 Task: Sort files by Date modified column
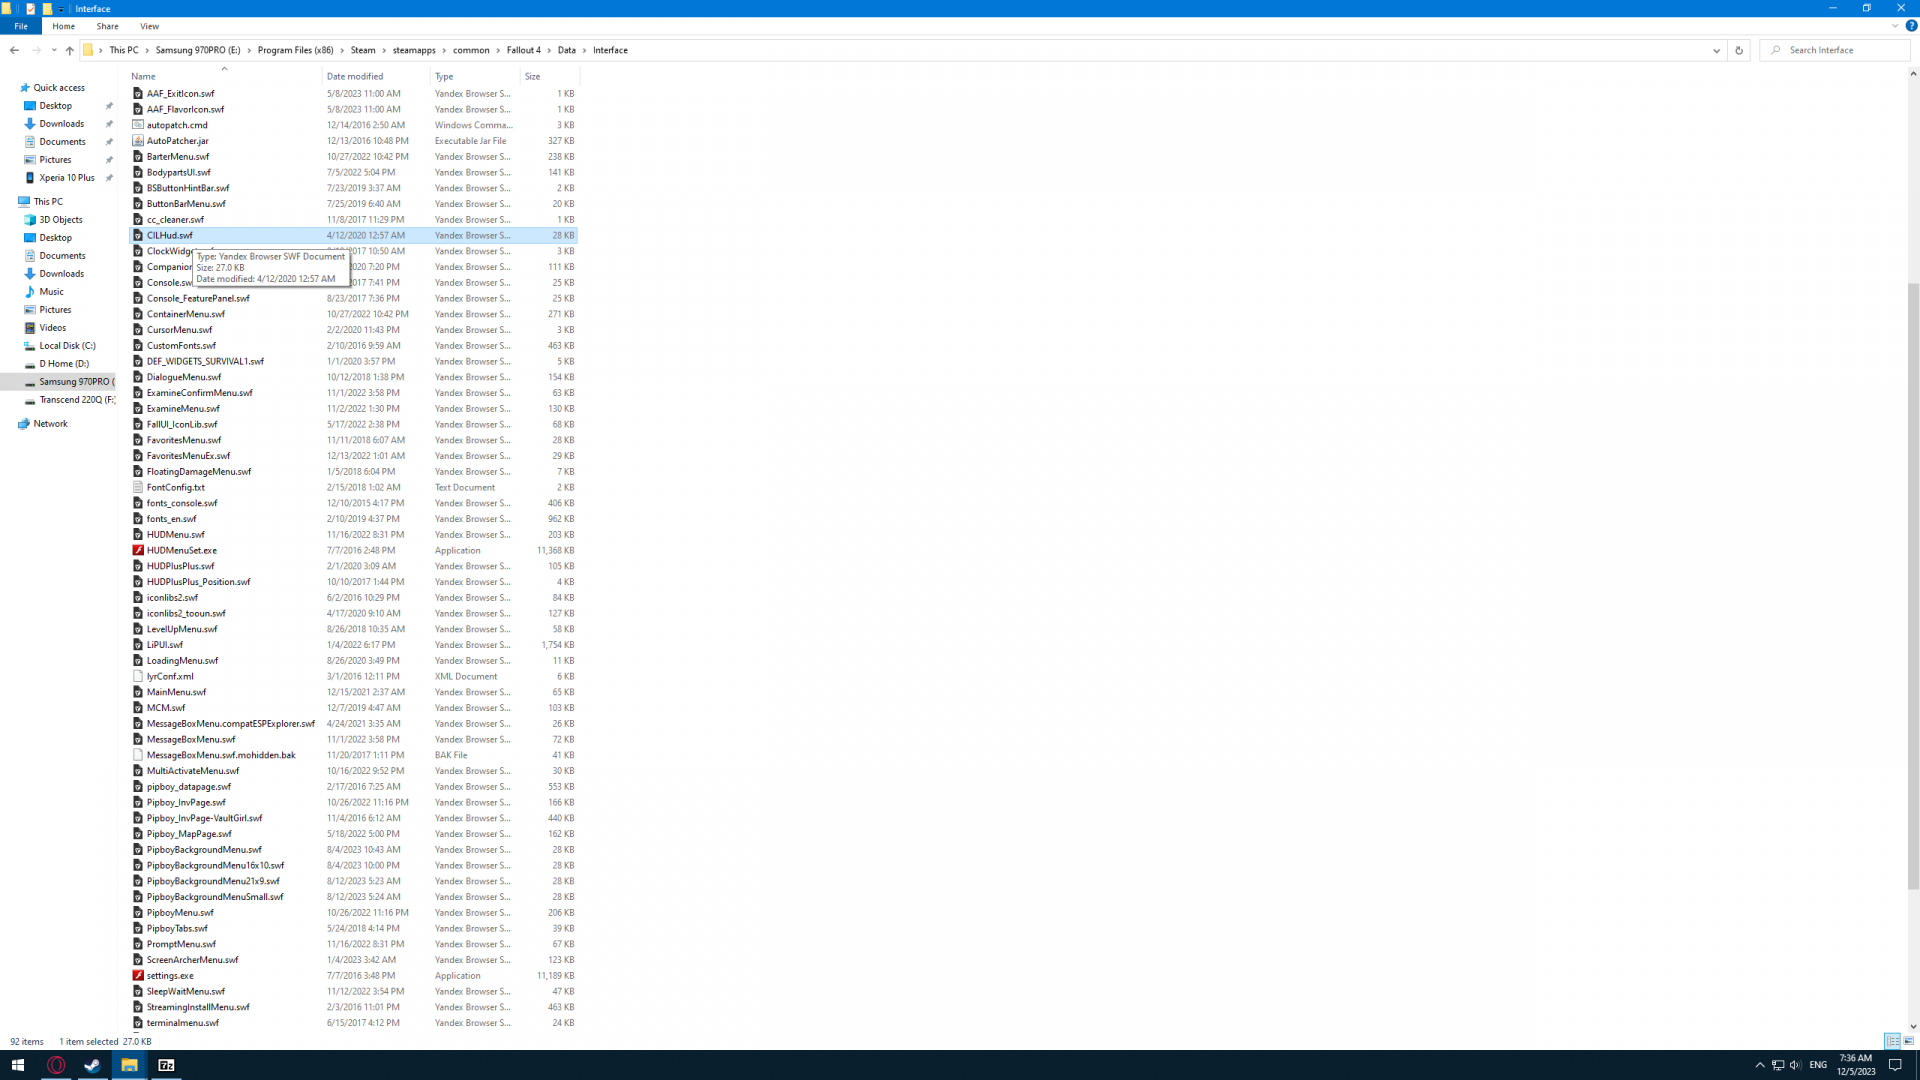click(355, 76)
